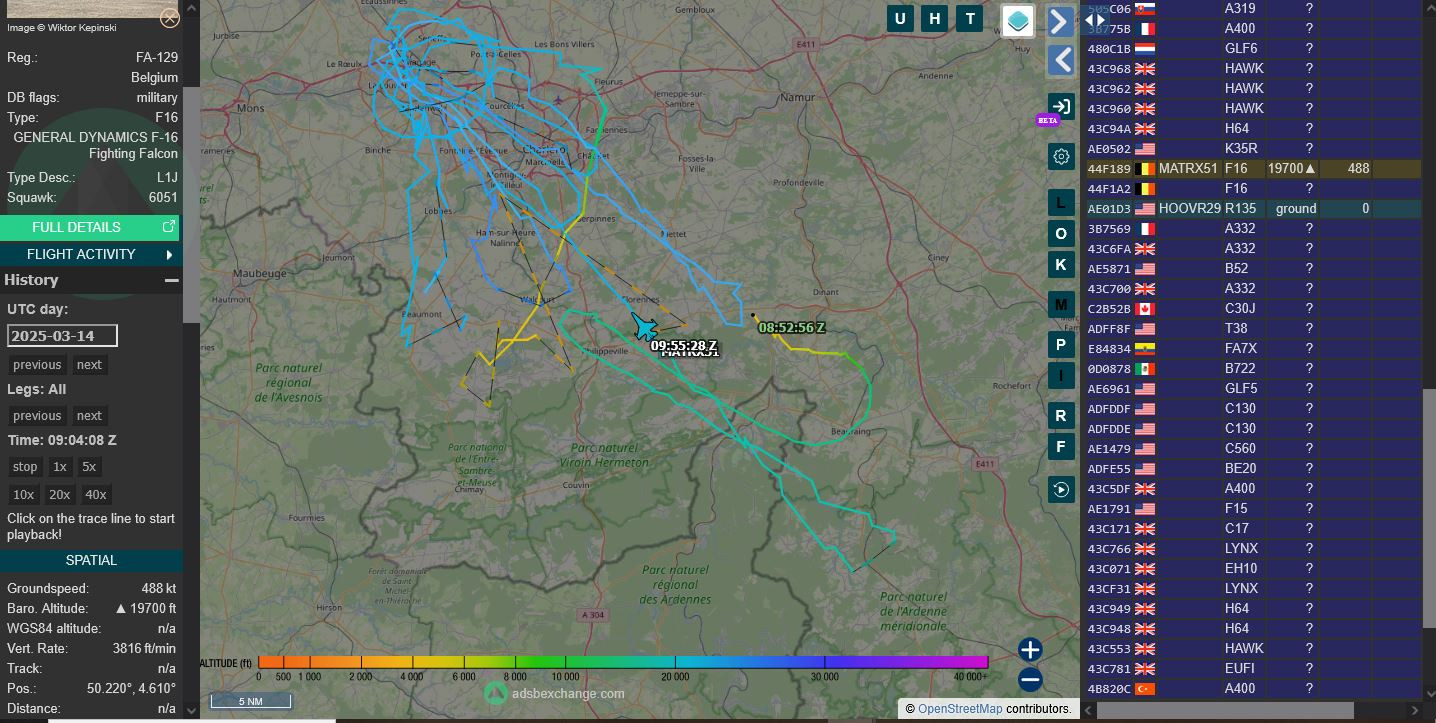Click the replay history icon
Viewport: 1436px width, 723px height.
(x=1061, y=489)
